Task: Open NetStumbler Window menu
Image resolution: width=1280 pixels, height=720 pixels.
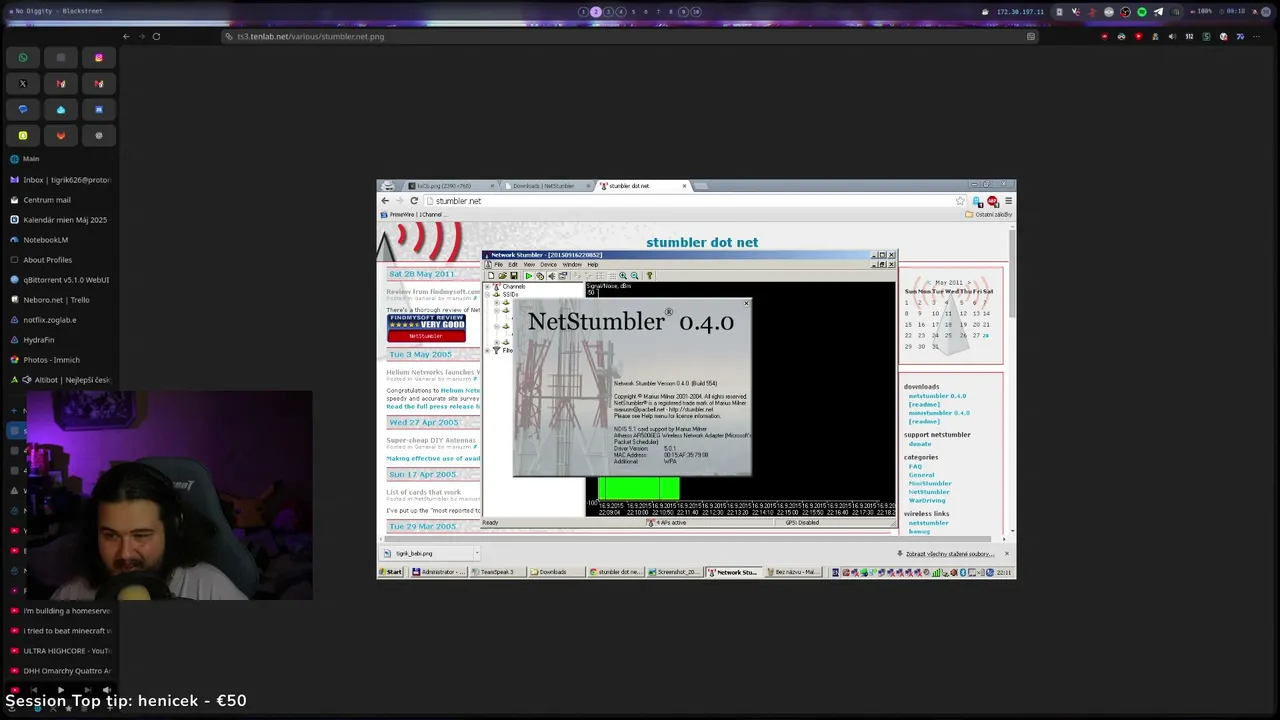Action: [572, 265]
